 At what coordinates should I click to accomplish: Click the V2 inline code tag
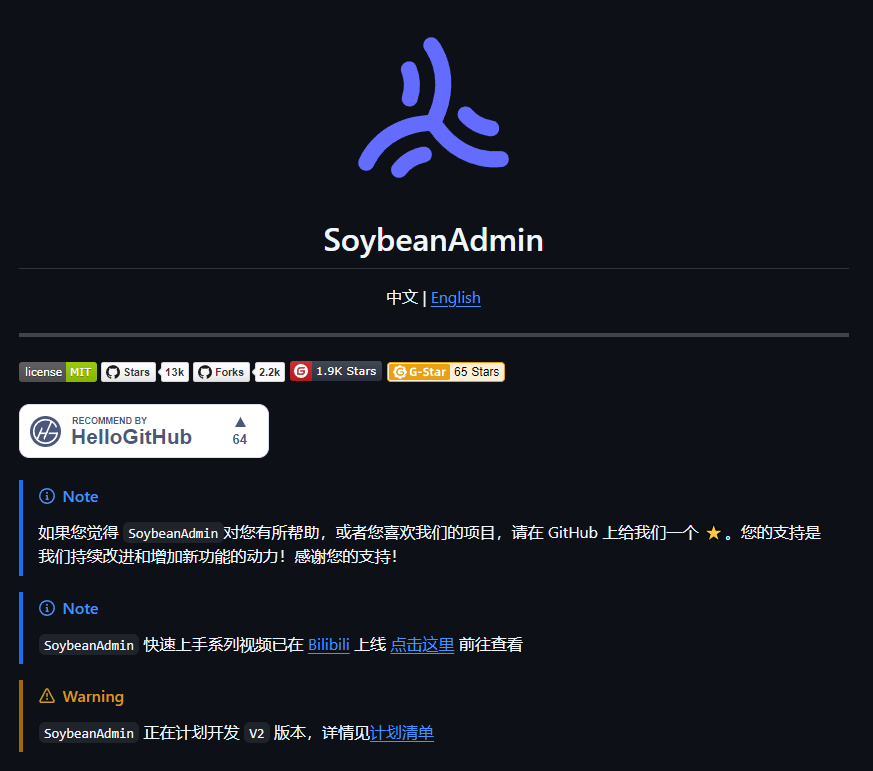[x=257, y=733]
